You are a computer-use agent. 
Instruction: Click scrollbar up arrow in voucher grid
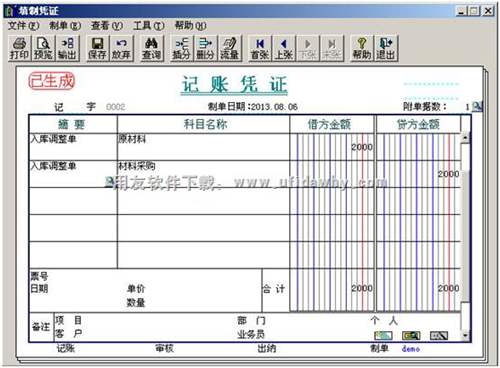point(465,137)
